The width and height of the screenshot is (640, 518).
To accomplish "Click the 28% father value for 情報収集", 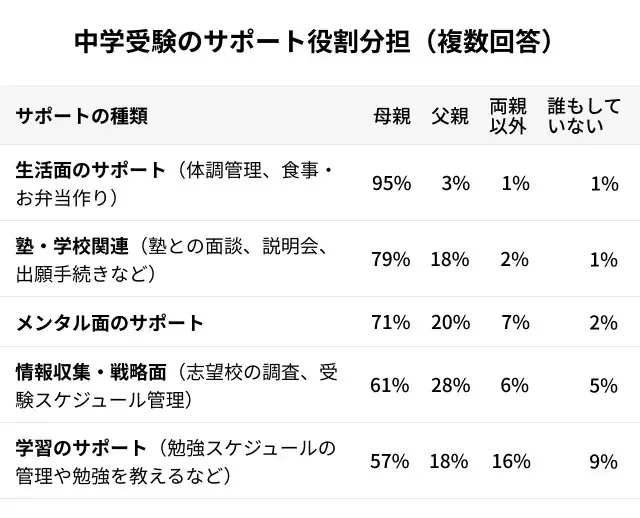I will [450, 386].
